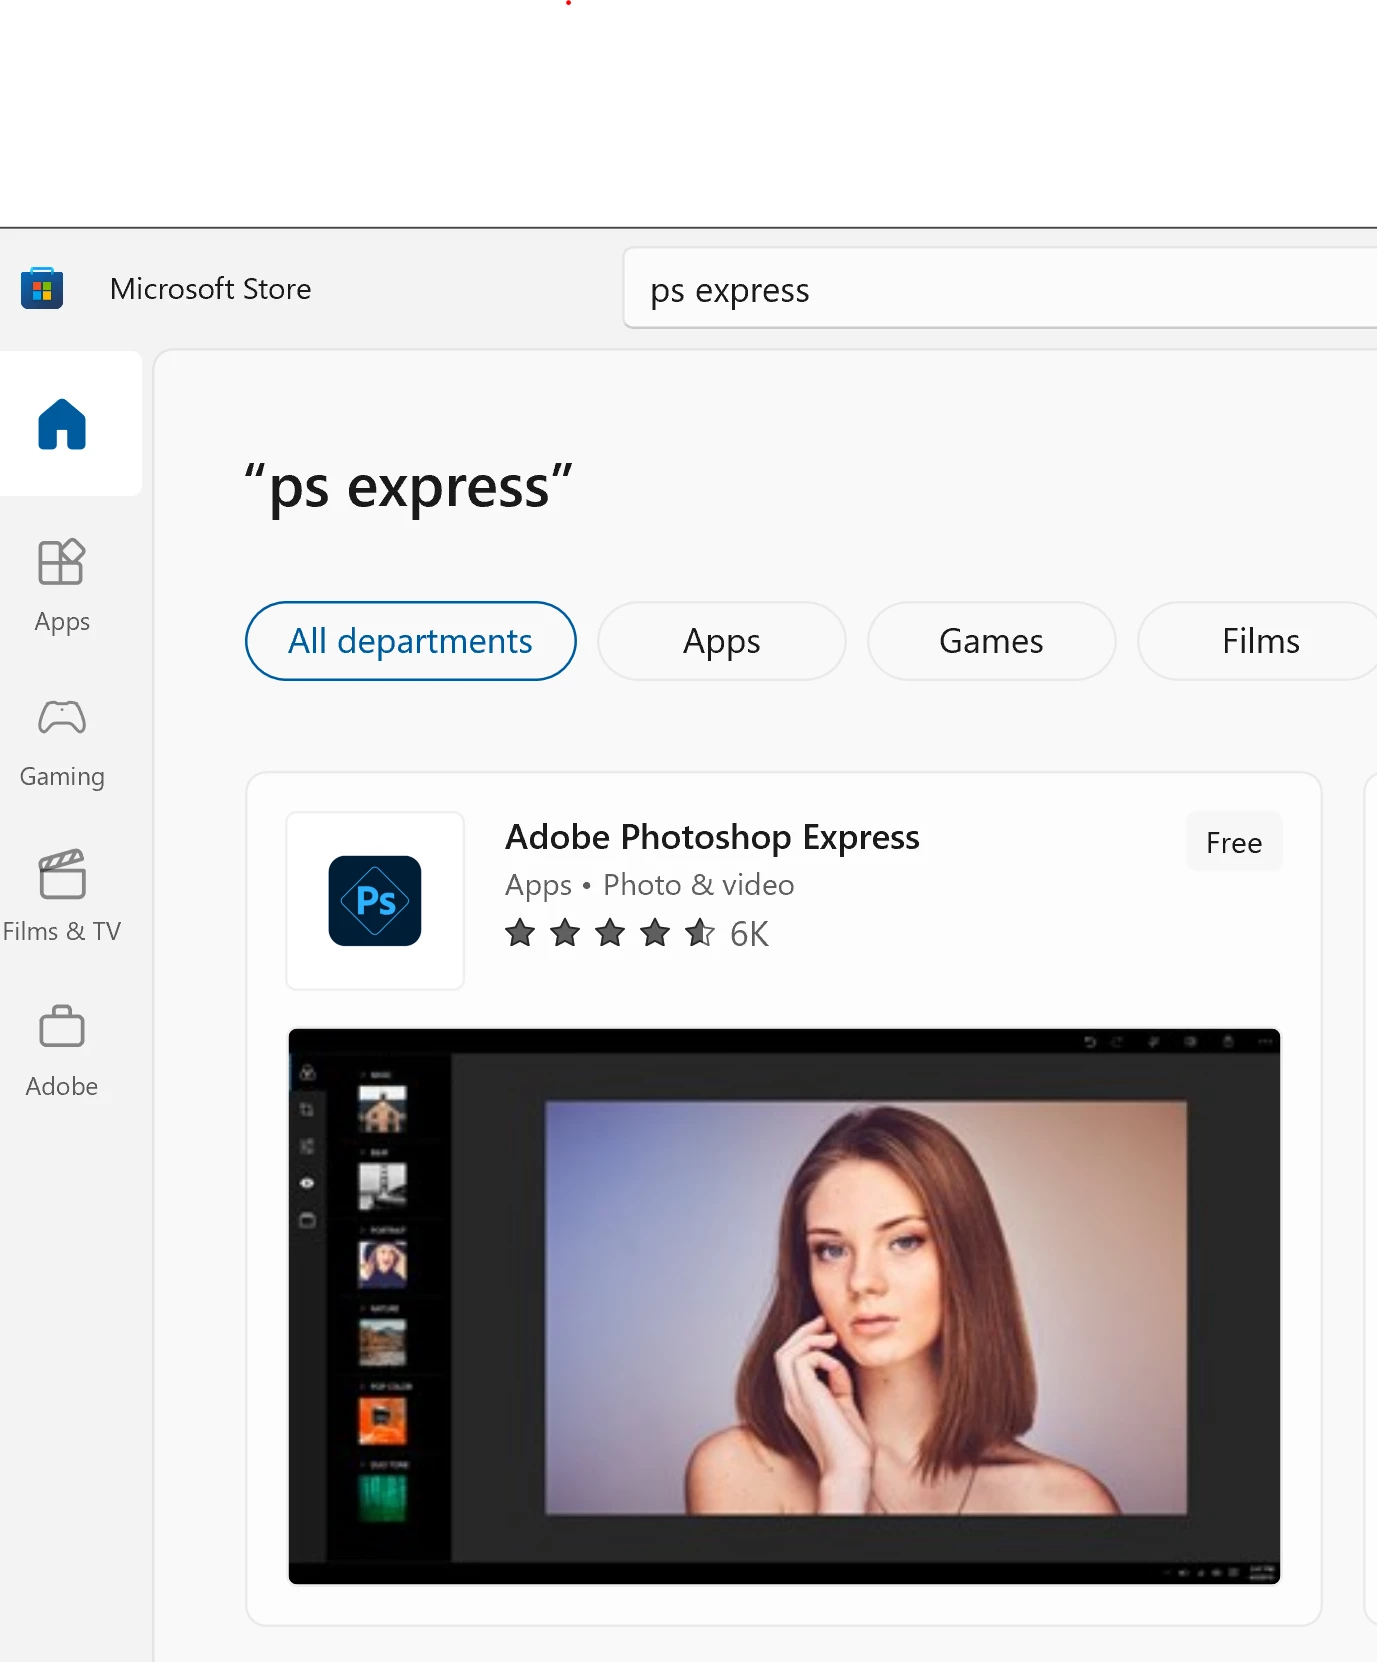Image resolution: width=1377 pixels, height=1662 pixels.
Task: Filter results by Apps
Action: point(722,641)
